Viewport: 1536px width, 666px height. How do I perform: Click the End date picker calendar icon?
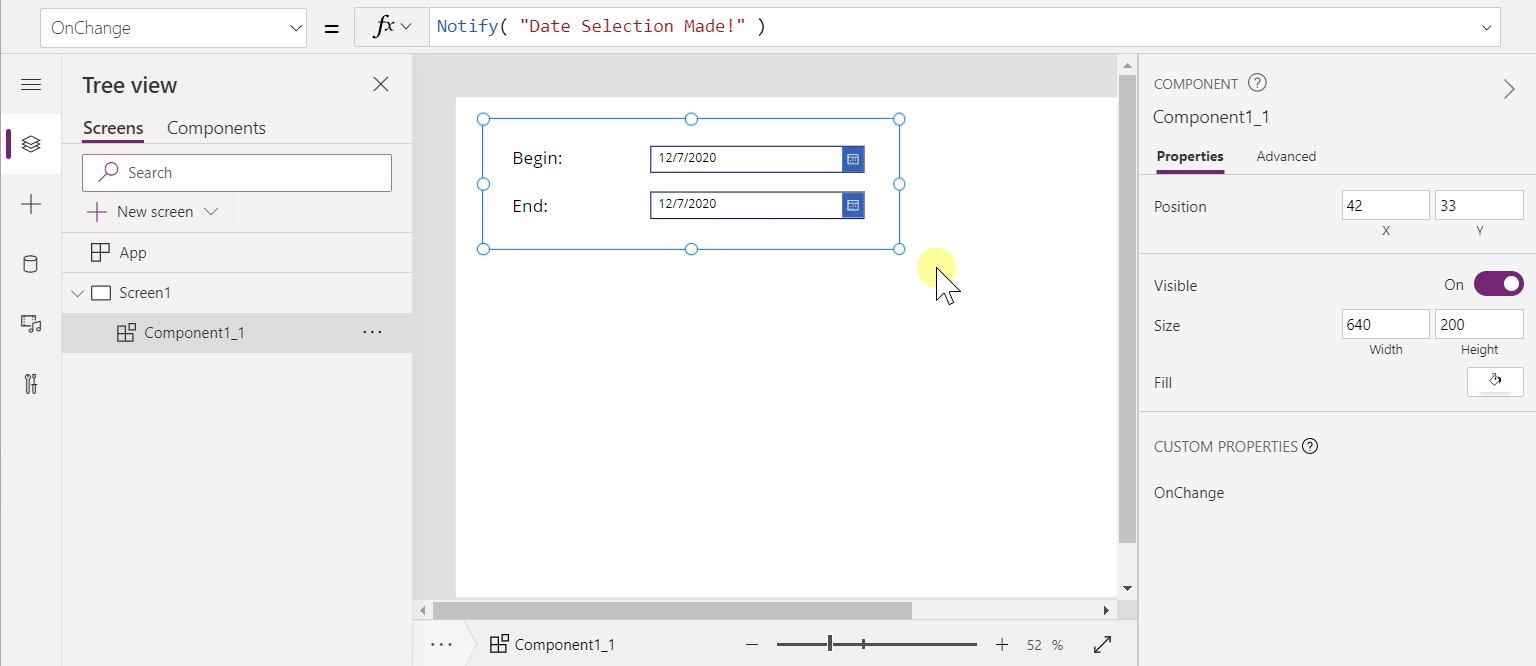click(853, 205)
